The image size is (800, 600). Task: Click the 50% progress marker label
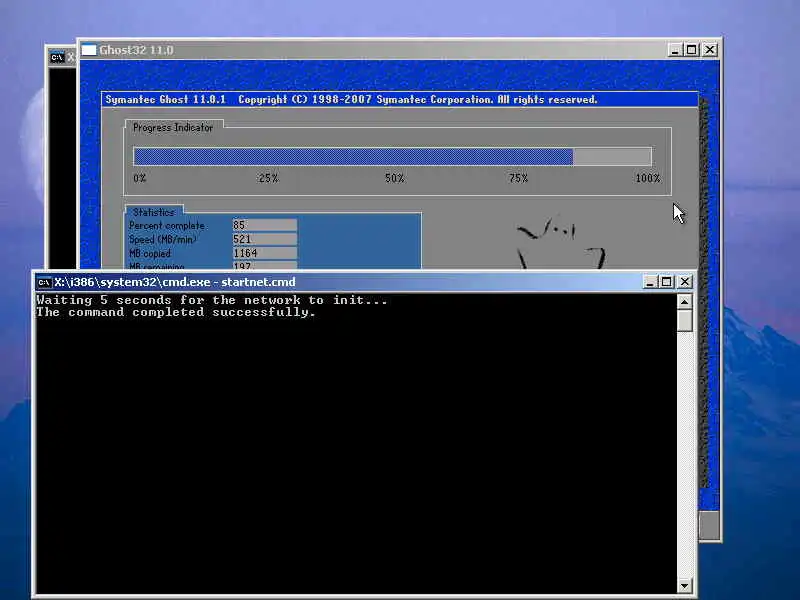[x=394, y=178]
